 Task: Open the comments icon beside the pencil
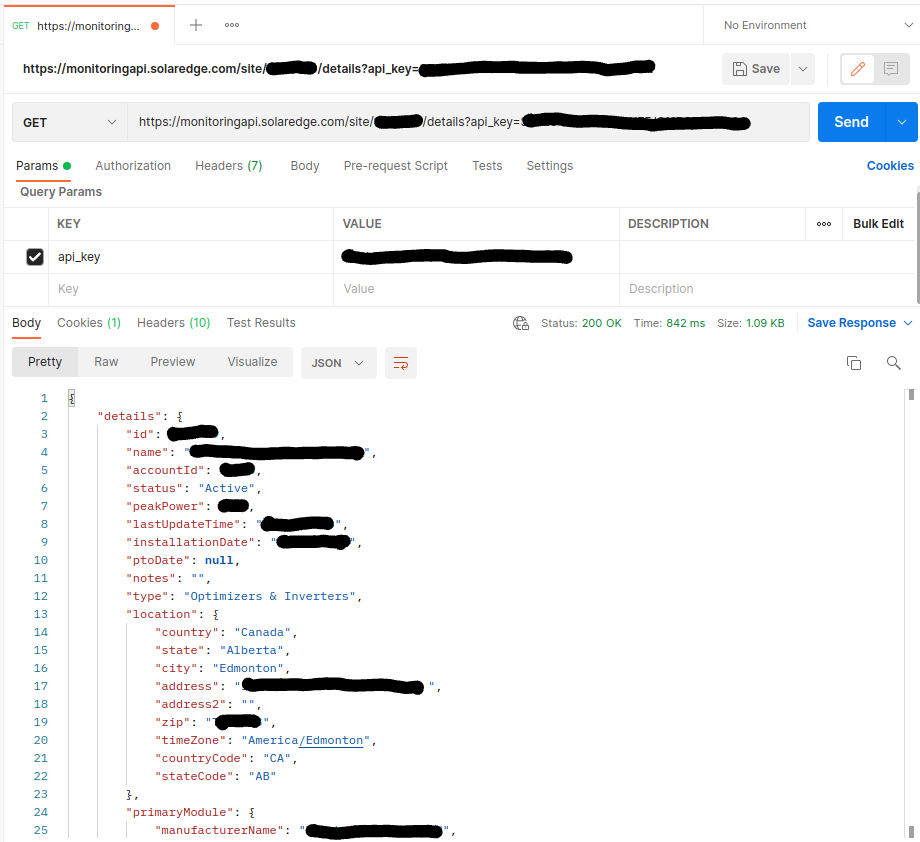pos(892,69)
